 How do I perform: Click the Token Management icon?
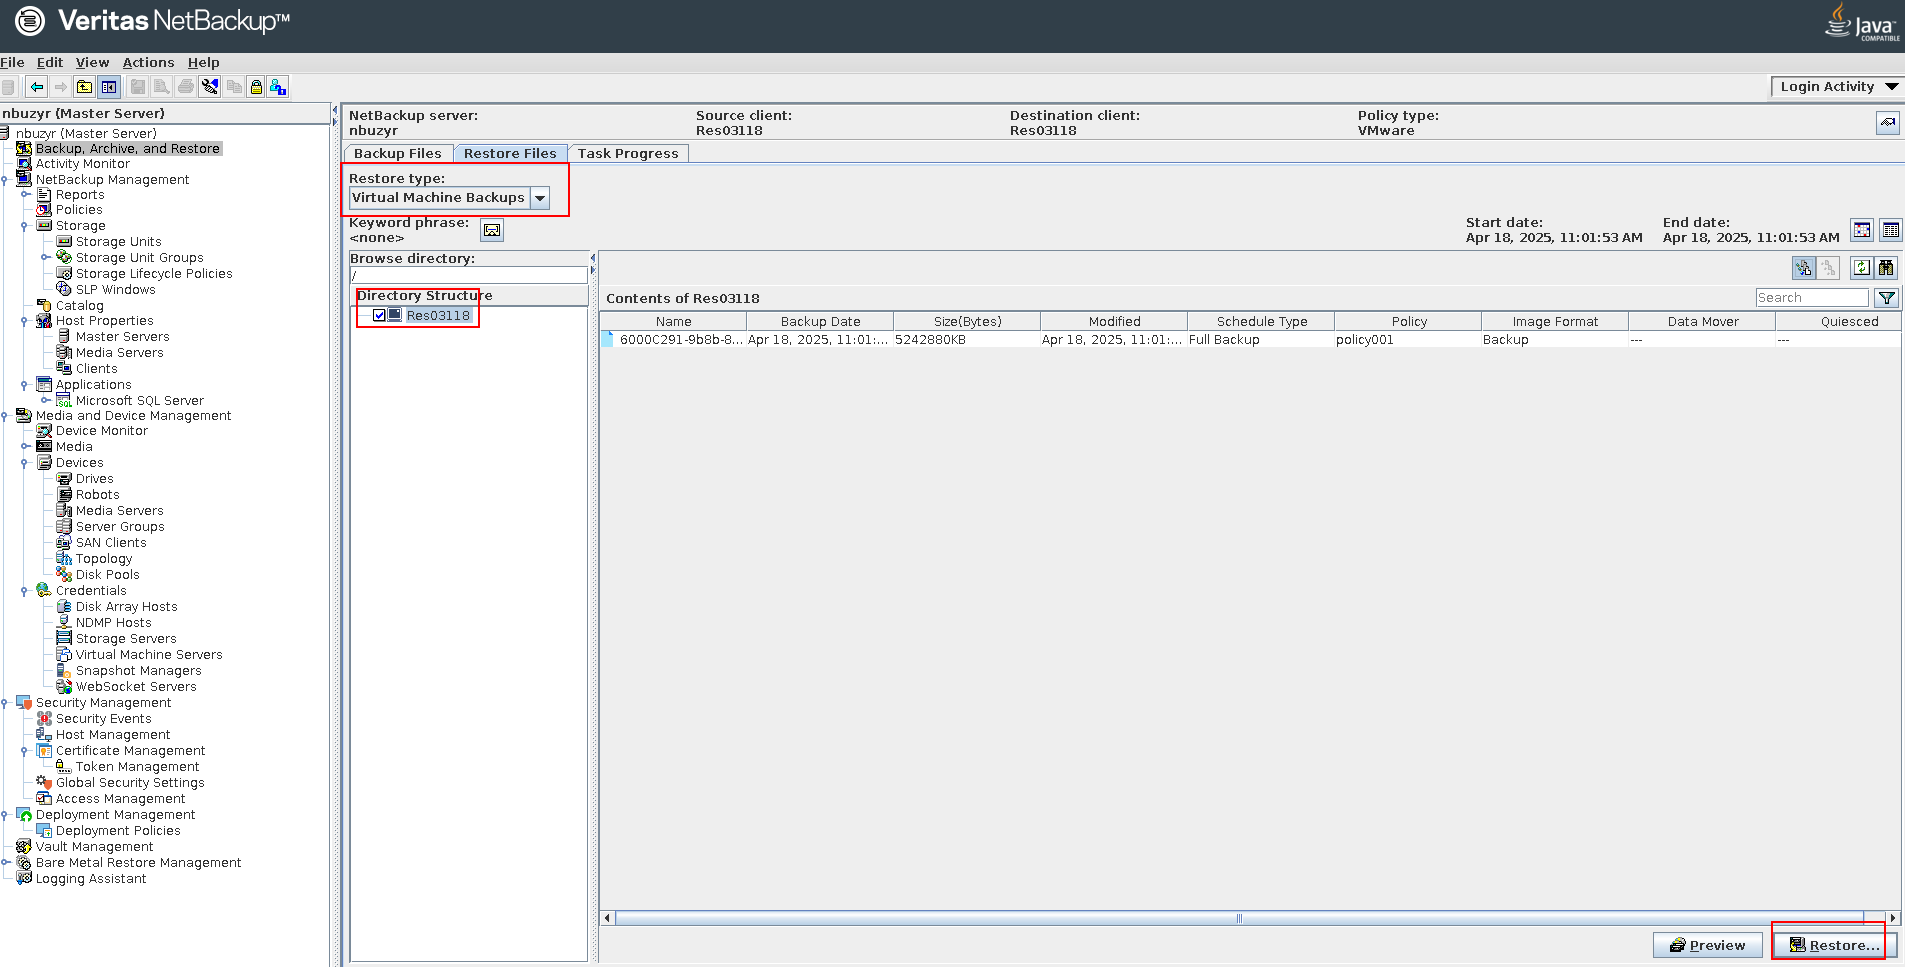coord(64,767)
